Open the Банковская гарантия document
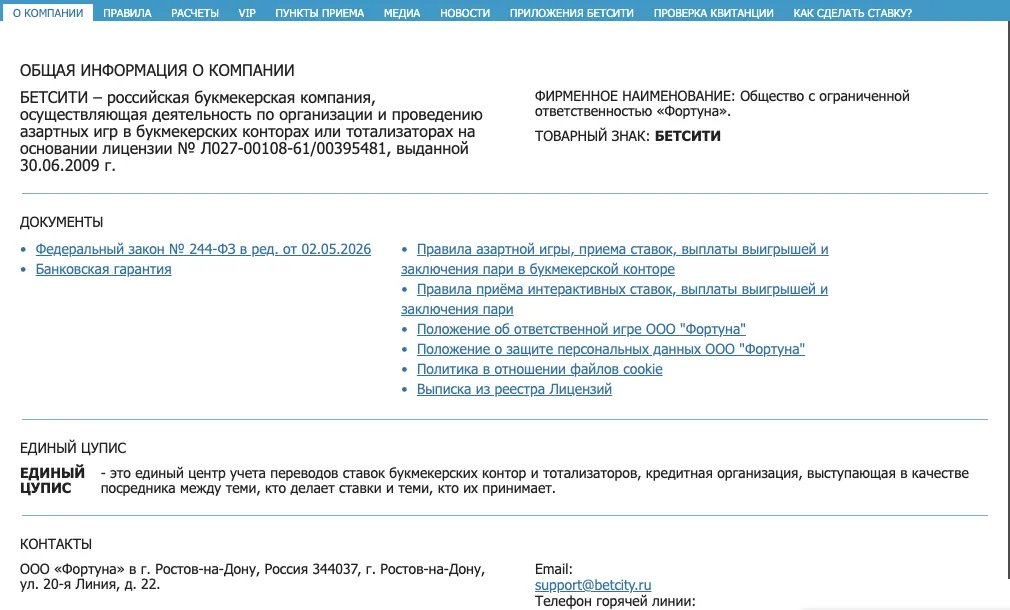The height and width of the screenshot is (610, 1010). click(x=103, y=269)
